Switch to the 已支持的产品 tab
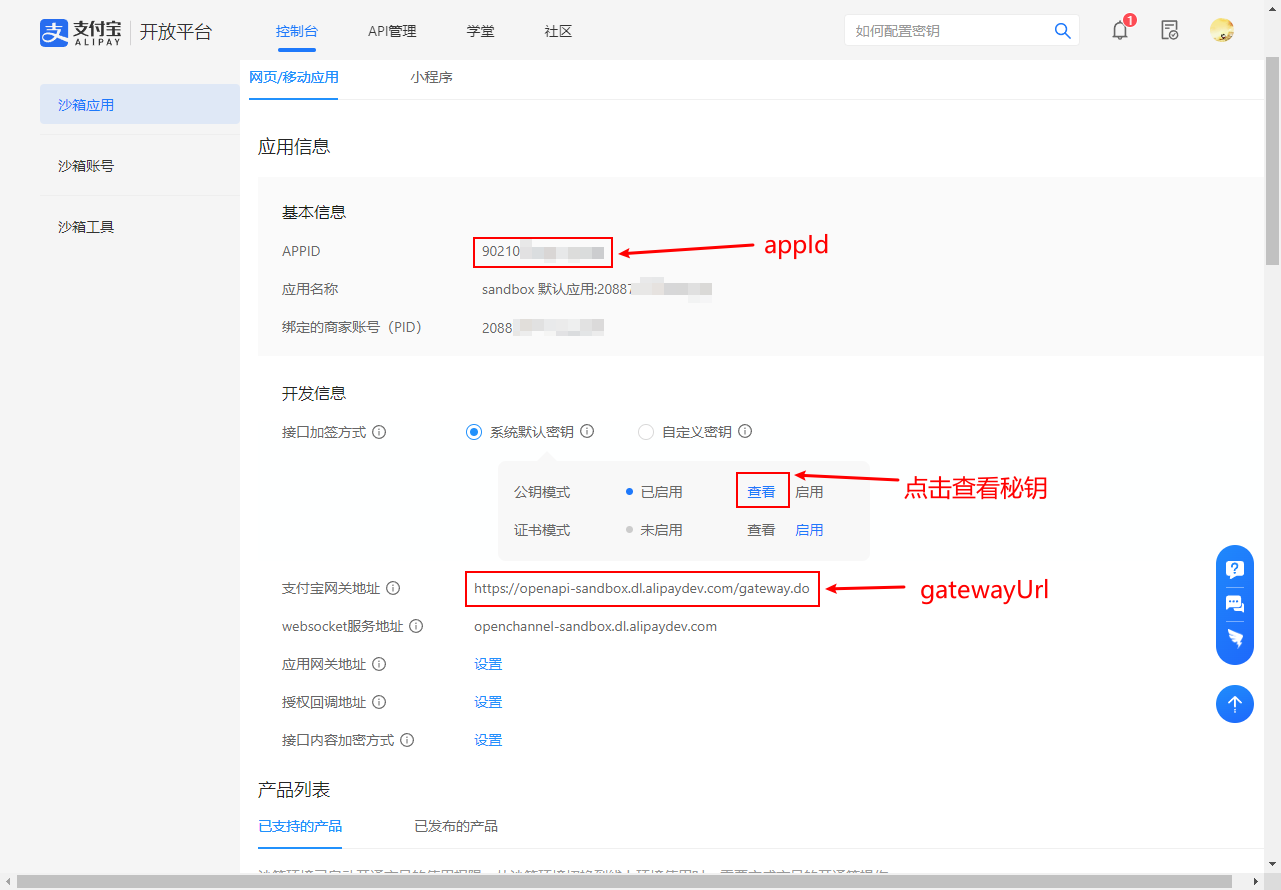 [300, 826]
